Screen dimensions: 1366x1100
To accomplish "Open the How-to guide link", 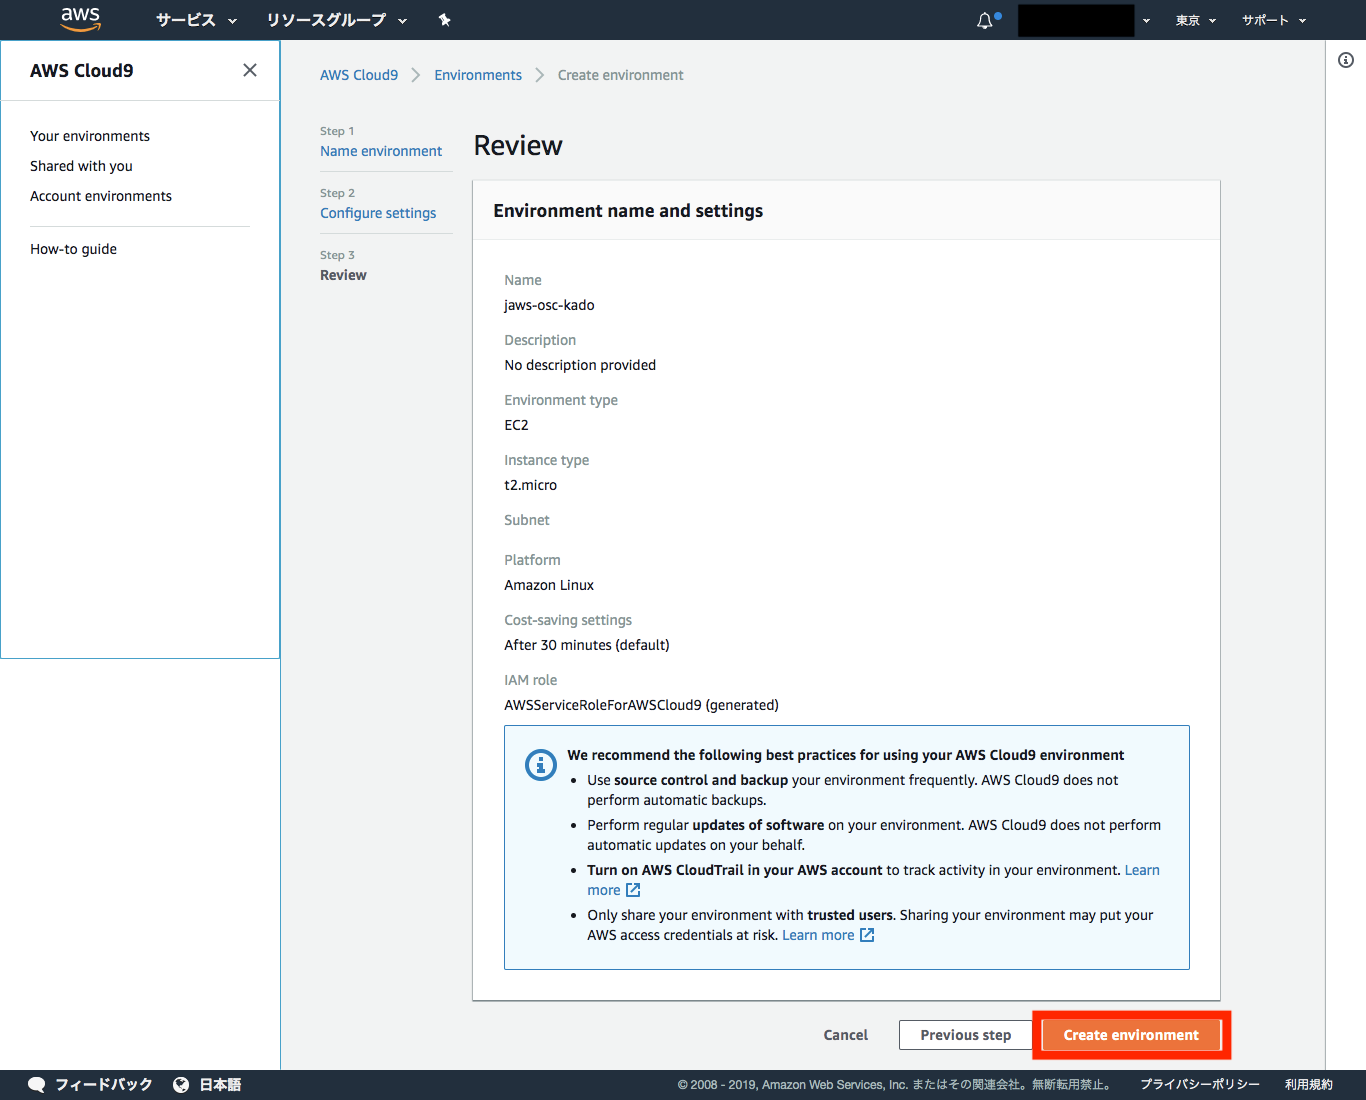I will tap(73, 249).
